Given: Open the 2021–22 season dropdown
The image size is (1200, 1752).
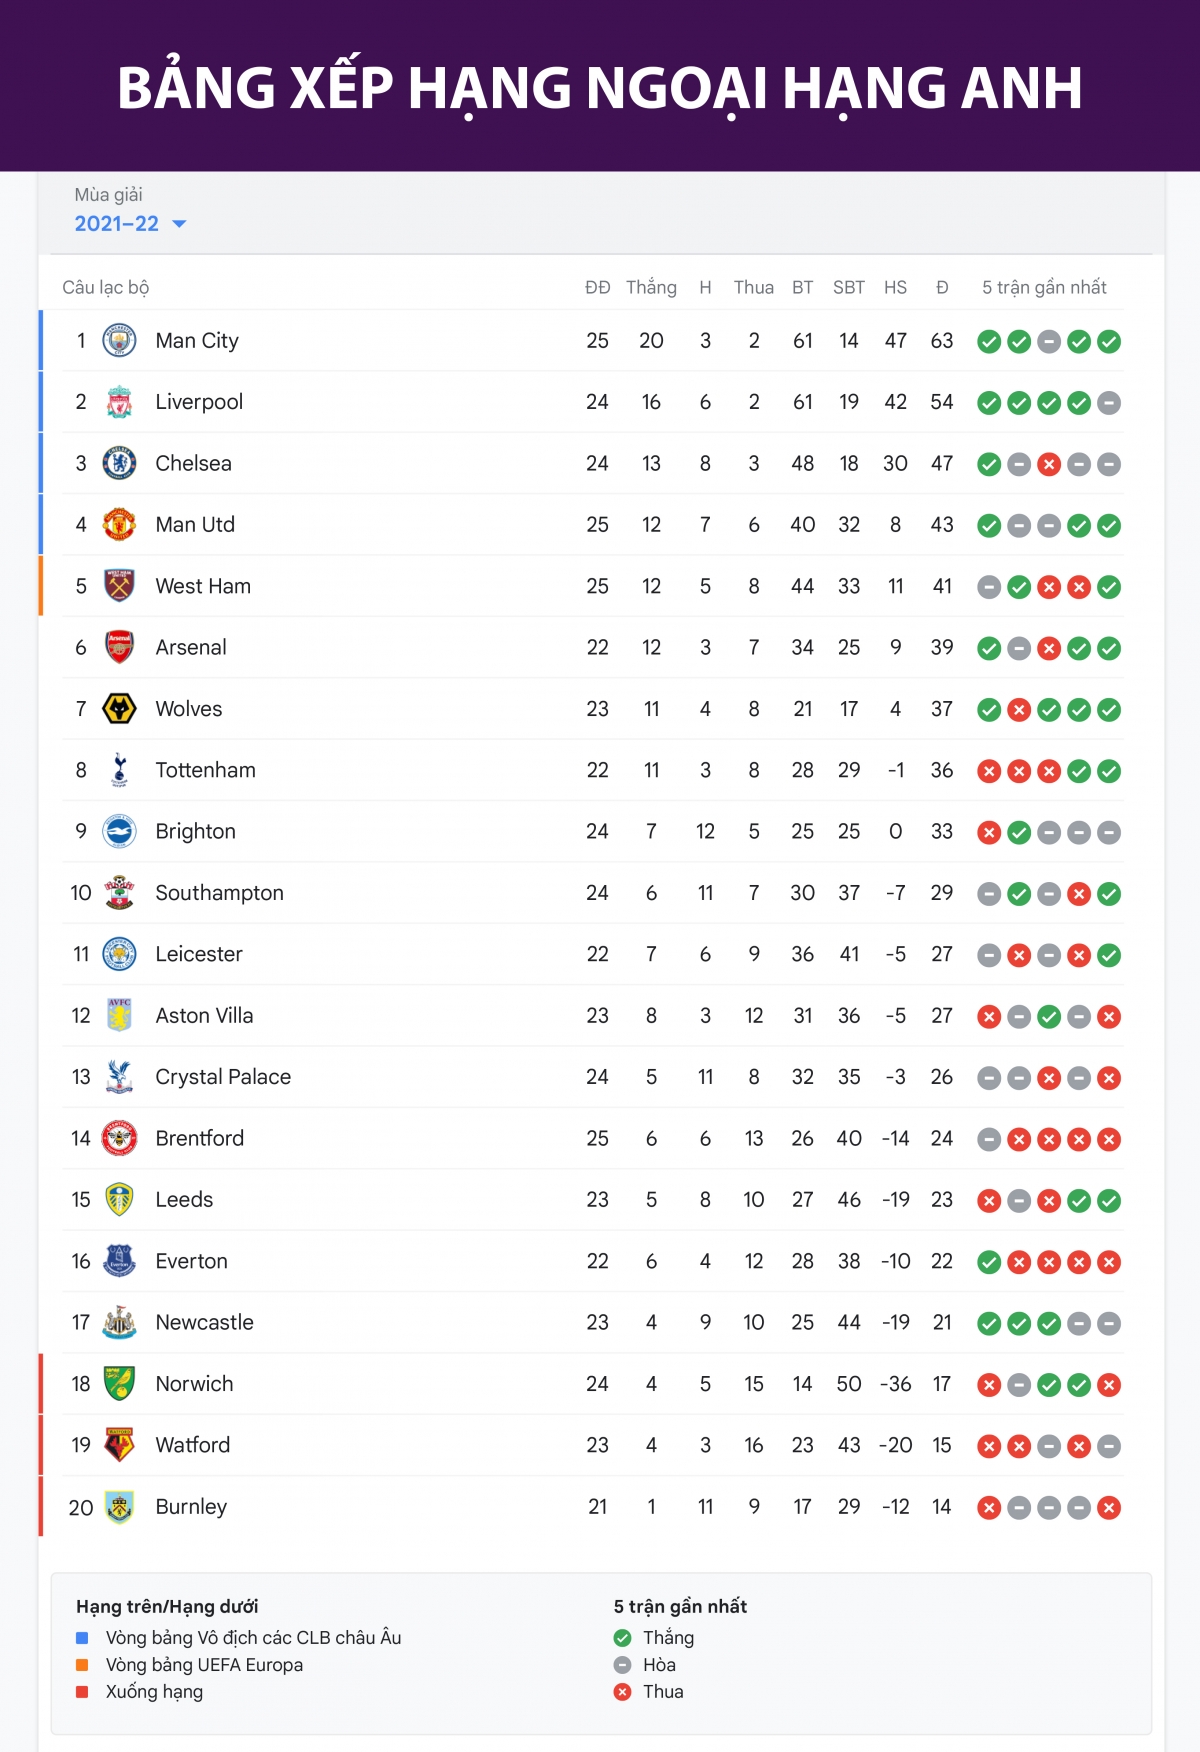Looking at the screenshot, I should [117, 224].
